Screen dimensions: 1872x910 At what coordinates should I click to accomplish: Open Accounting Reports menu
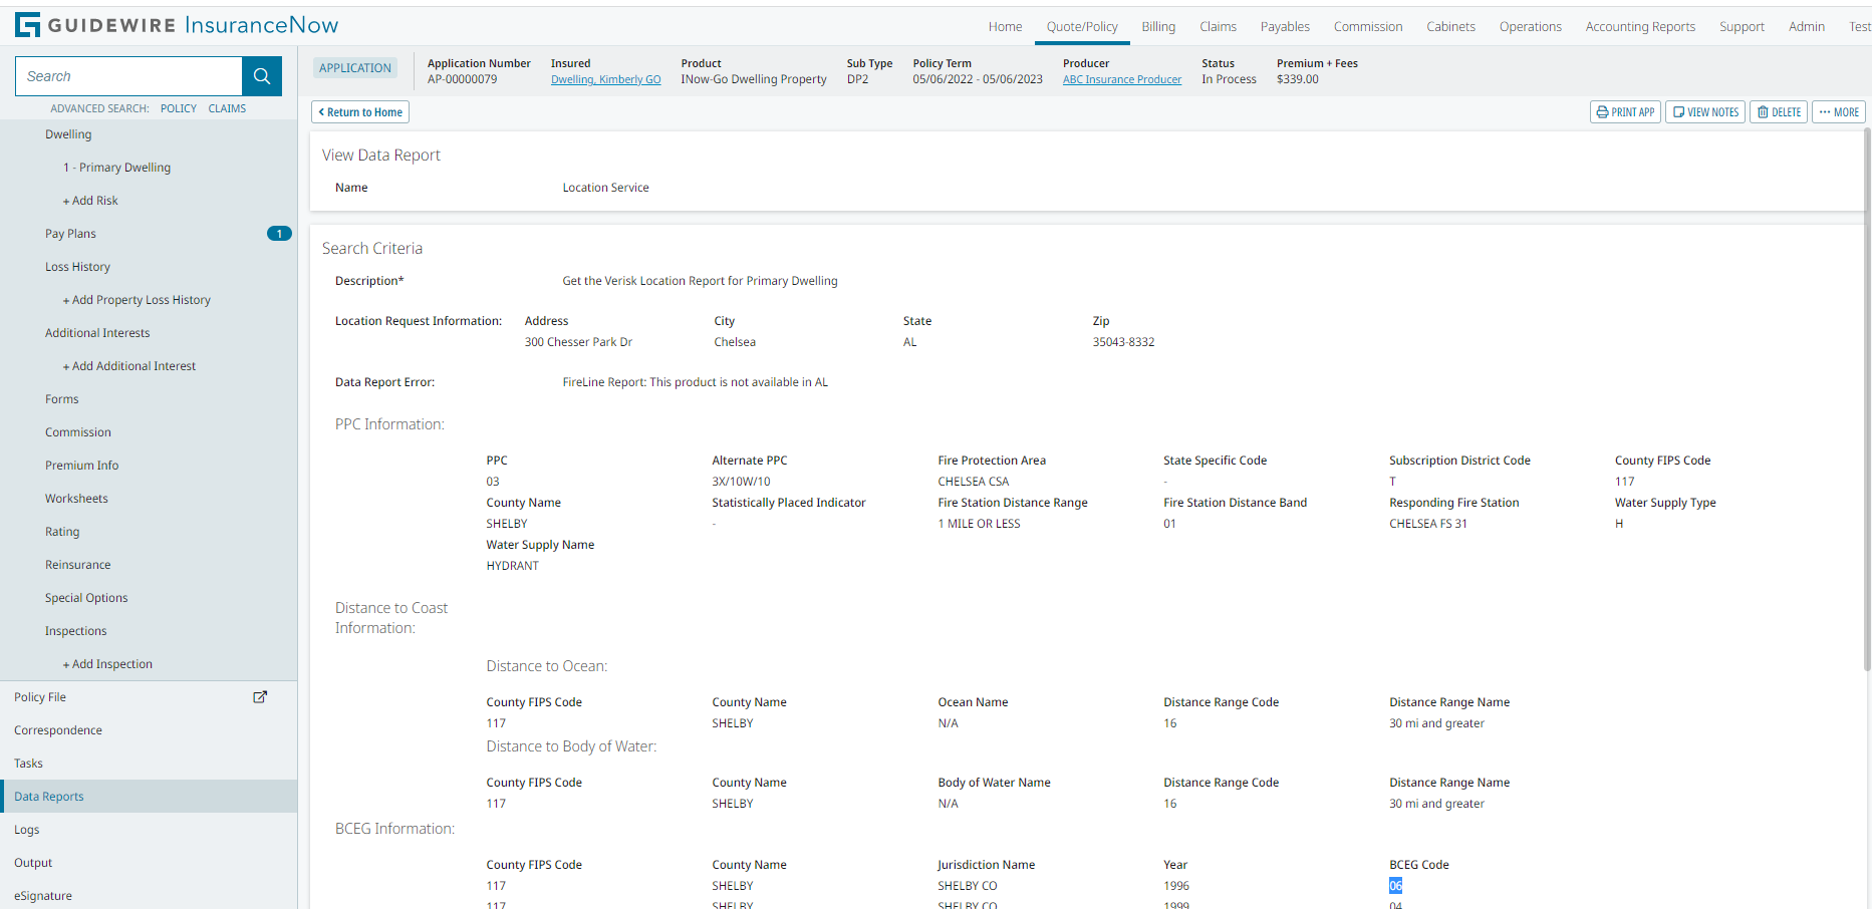click(x=1640, y=27)
